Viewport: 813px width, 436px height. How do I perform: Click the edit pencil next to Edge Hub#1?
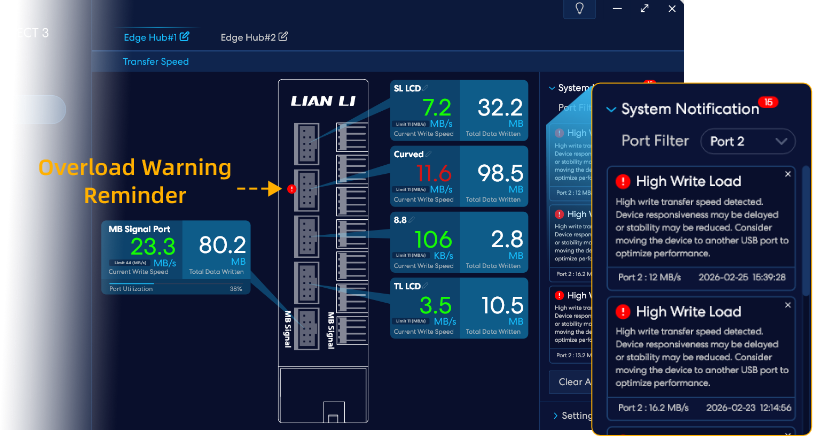pyautogui.click(x=185, y=37)
